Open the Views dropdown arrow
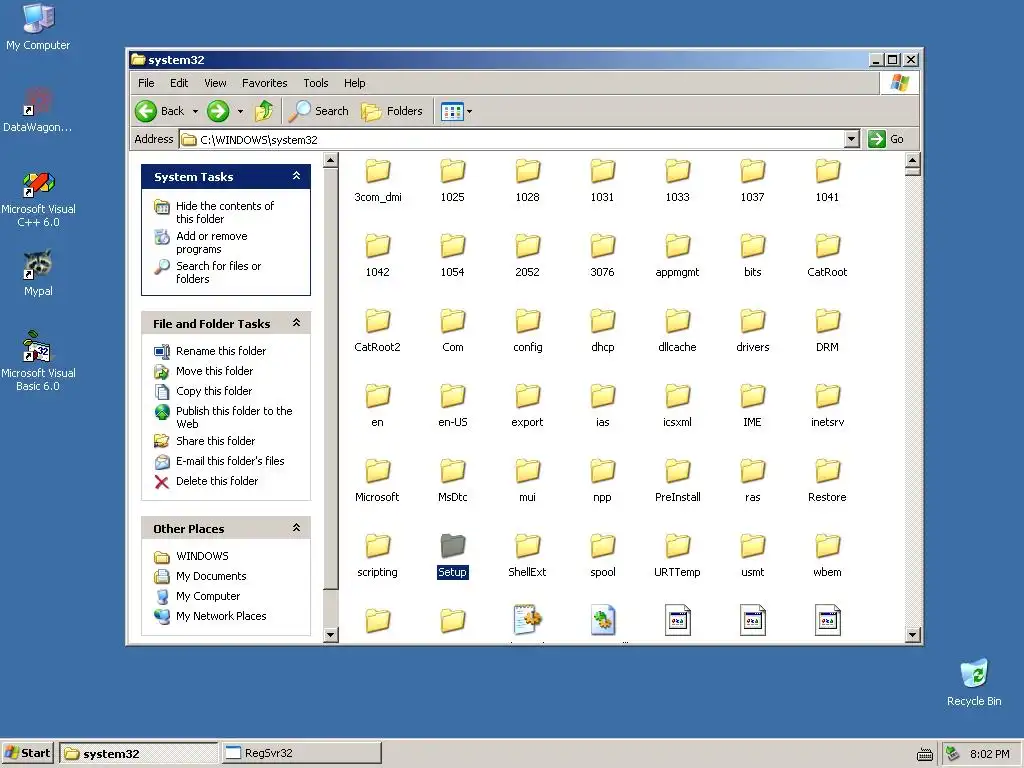This screenshot has height=768, width=1024. click(x=469, y=112)
